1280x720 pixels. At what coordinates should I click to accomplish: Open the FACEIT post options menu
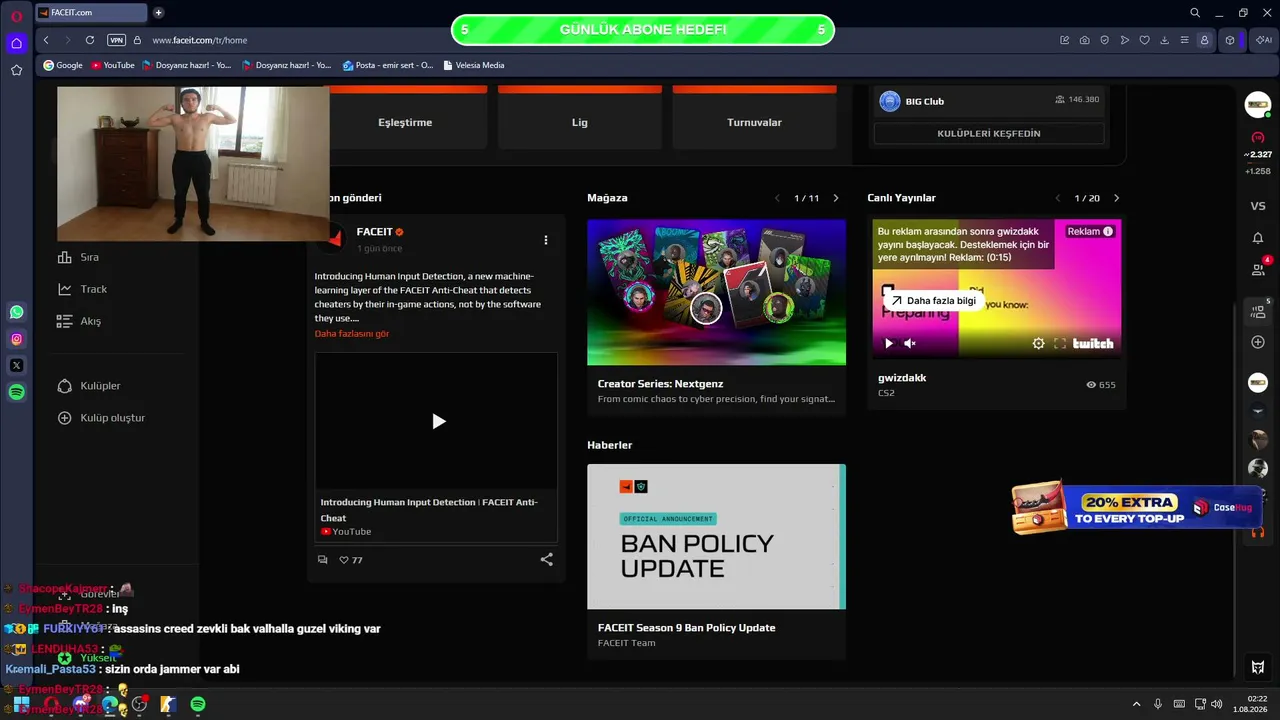pyautogui.click(x=545, y=240)
